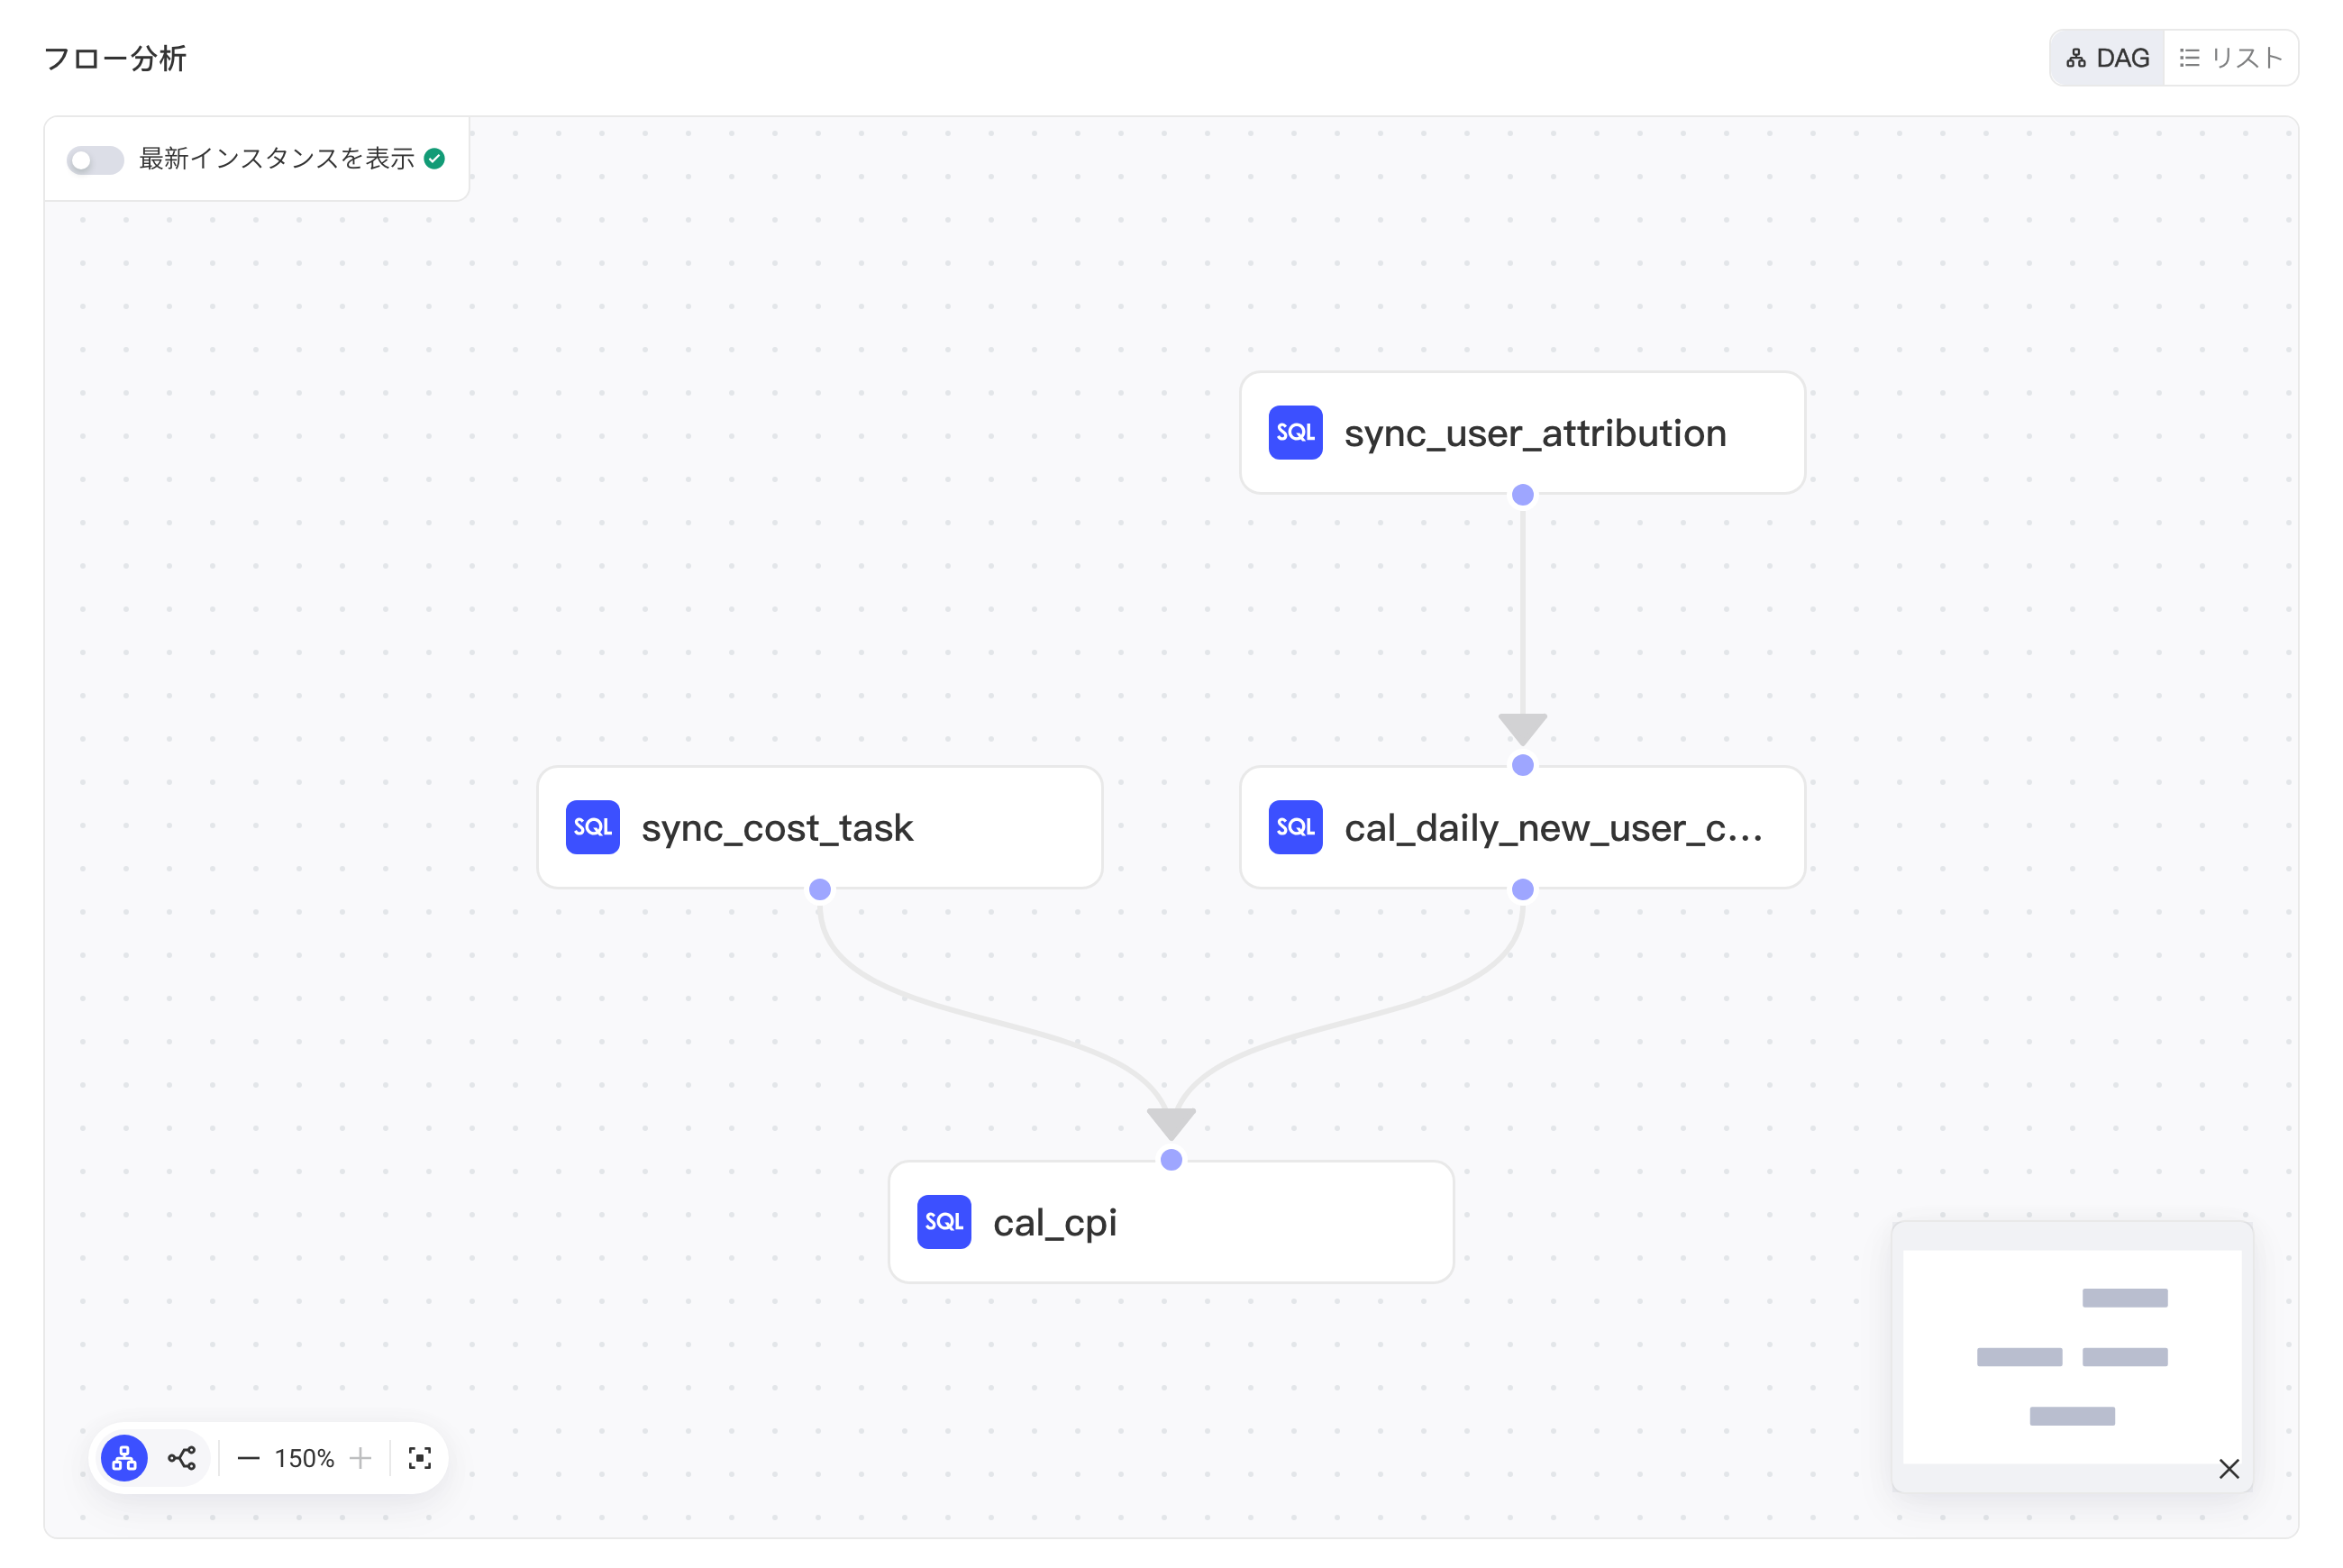Image resolution: width=2343 pixels, height=1568 pixels.
Task: Close the minimap panel
Action: click(x=2229, y=1469)
